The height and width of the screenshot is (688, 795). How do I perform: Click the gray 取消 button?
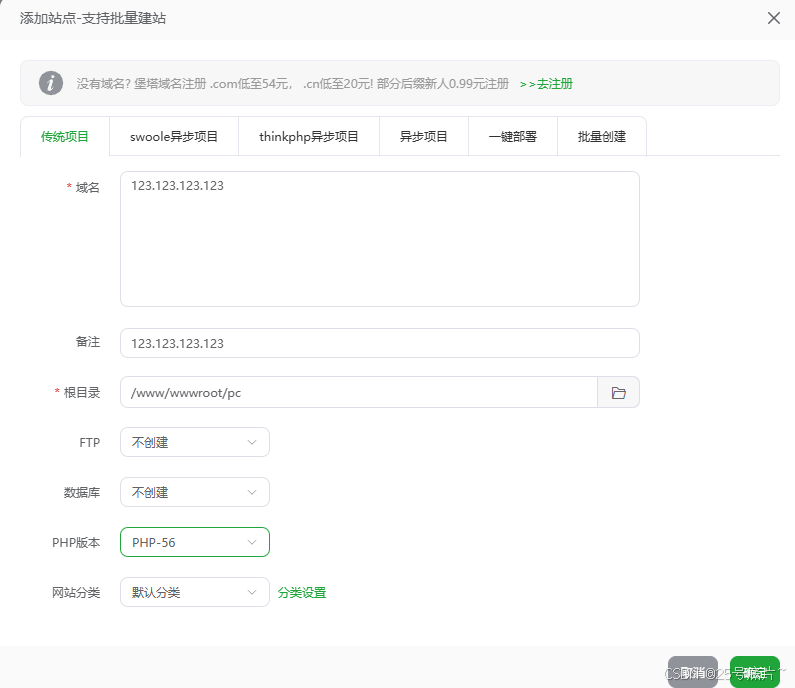[x=693, y=672]
